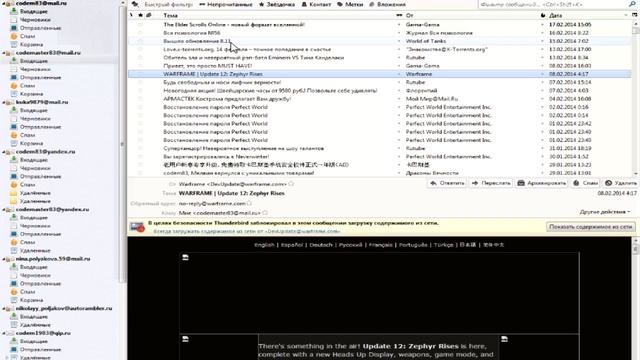This screenshot has height=360, width=640.
Task: Click Показать содержимое из сети button
Action: (x=591, y=227)
